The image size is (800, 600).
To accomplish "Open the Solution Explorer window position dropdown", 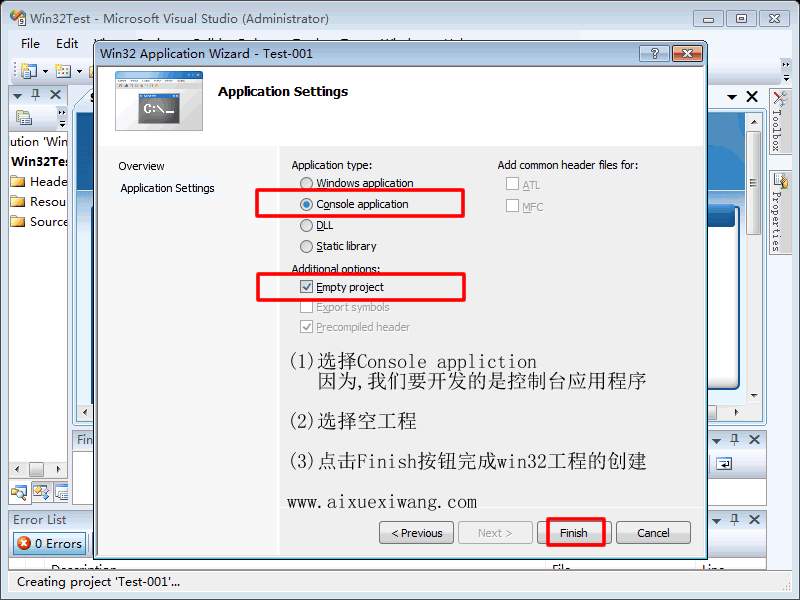I will [17, 95].
